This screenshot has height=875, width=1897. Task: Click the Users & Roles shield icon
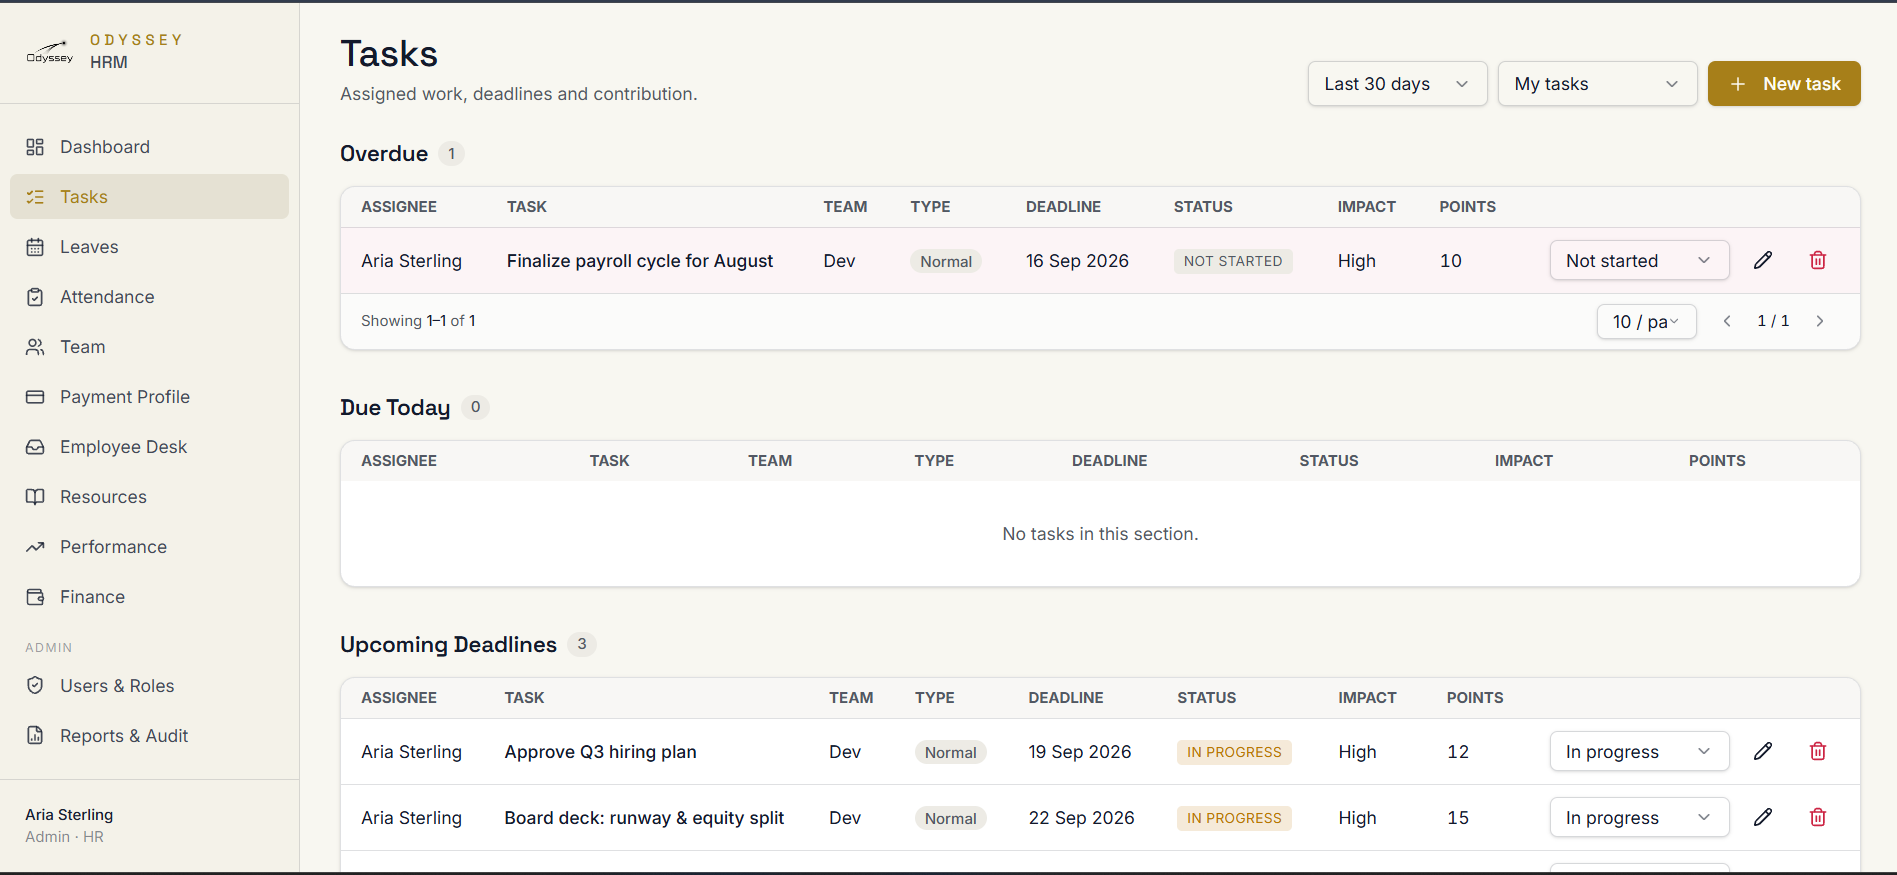[x=35, y=685]
